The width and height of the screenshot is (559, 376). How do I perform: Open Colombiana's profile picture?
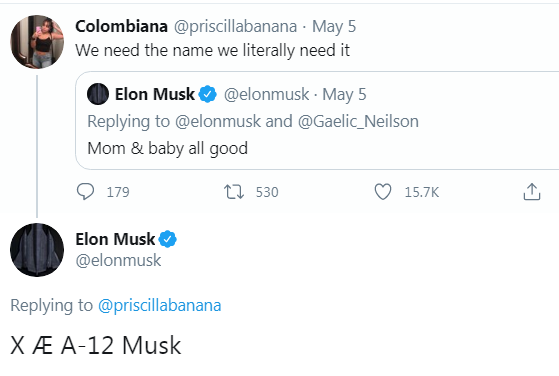[x=37, y=42]
